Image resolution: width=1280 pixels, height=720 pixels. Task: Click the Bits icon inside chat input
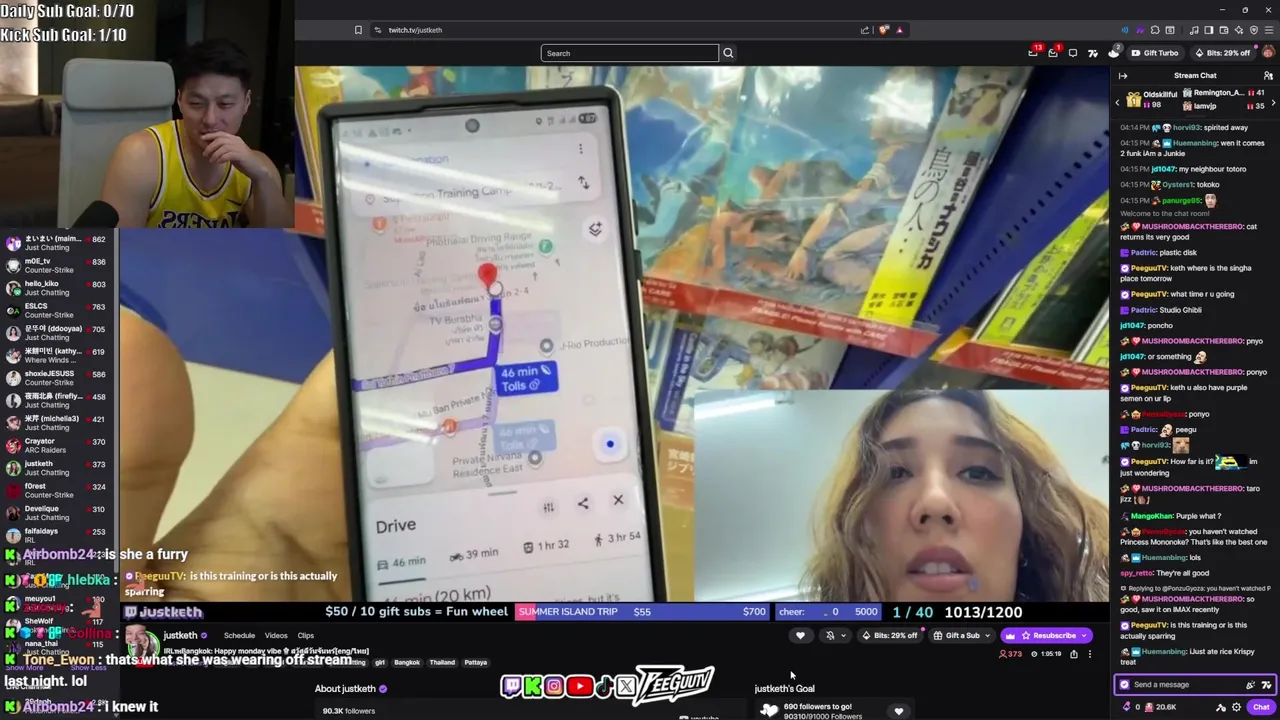point(1250,685)
